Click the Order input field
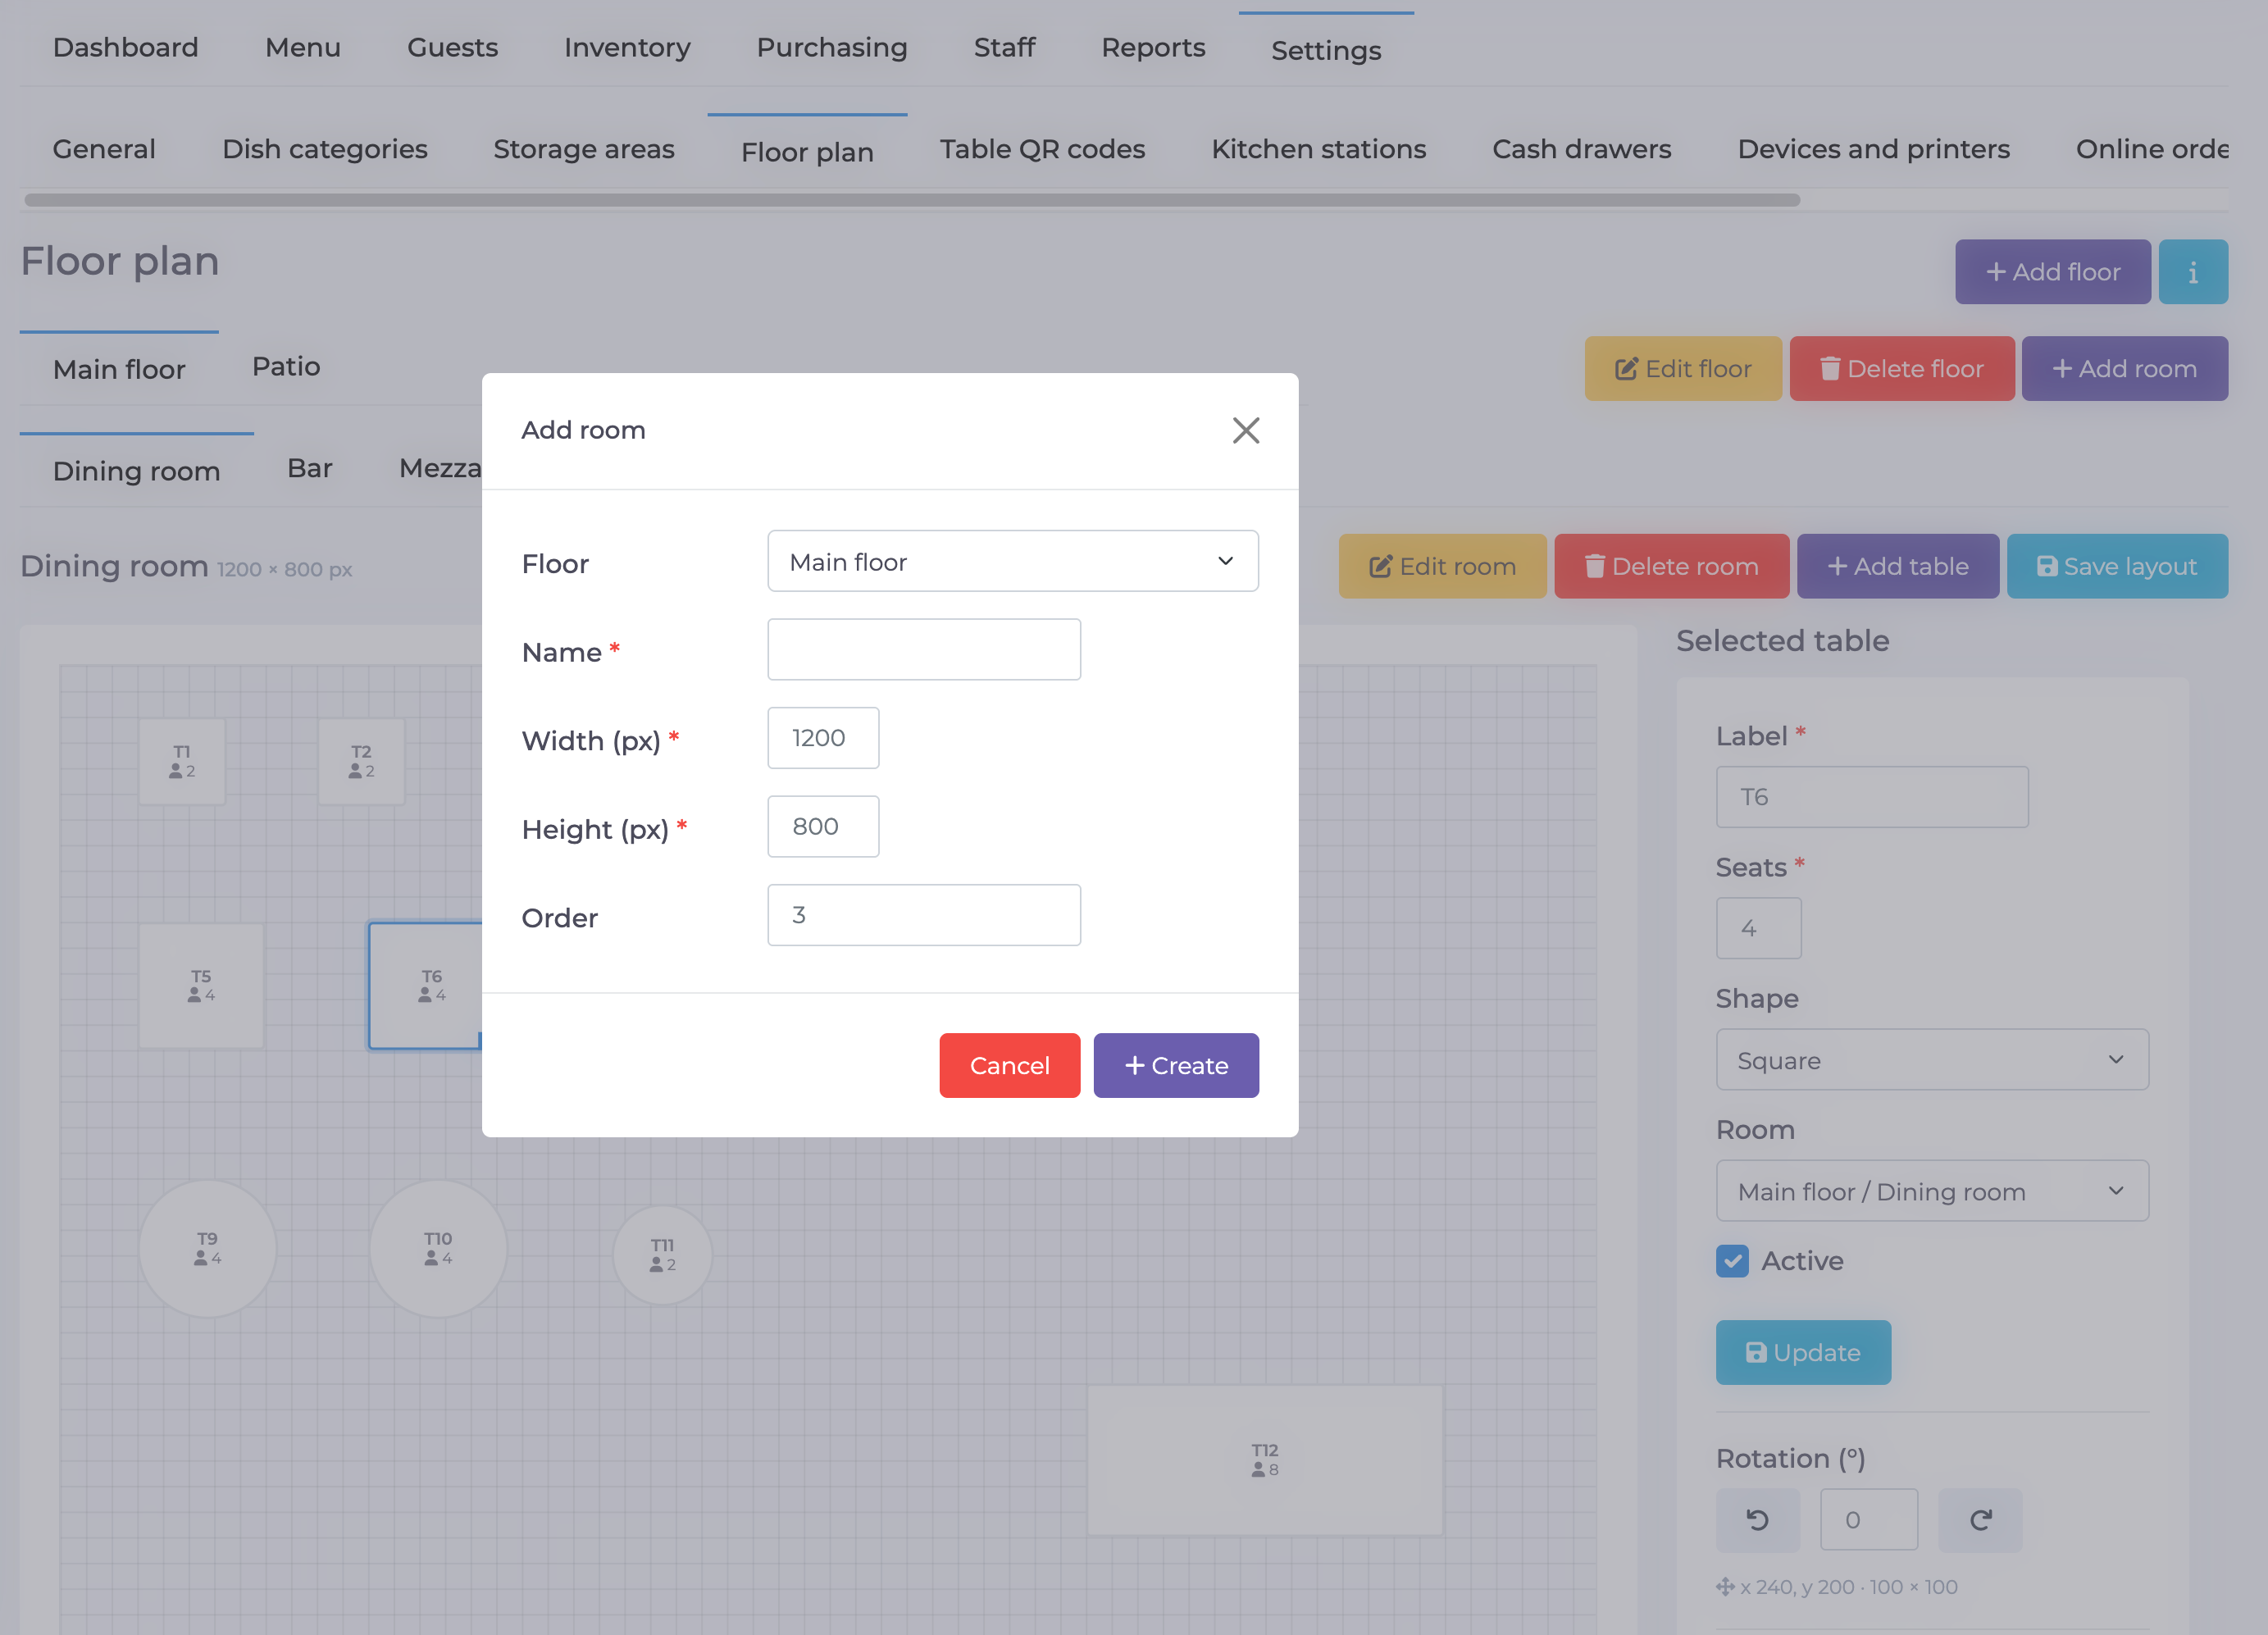 923,914
